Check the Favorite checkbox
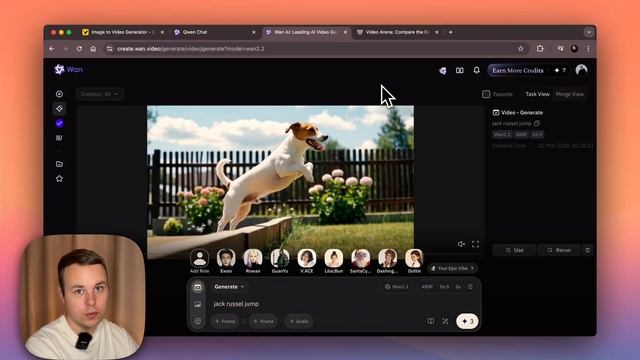Screen dimensions: 640x360 pyautogui.click(x=486, y=94)
